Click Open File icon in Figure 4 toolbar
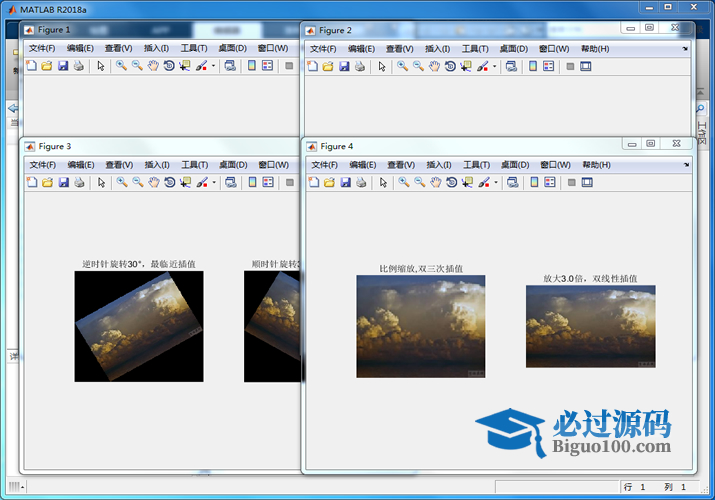 (328, 182)
